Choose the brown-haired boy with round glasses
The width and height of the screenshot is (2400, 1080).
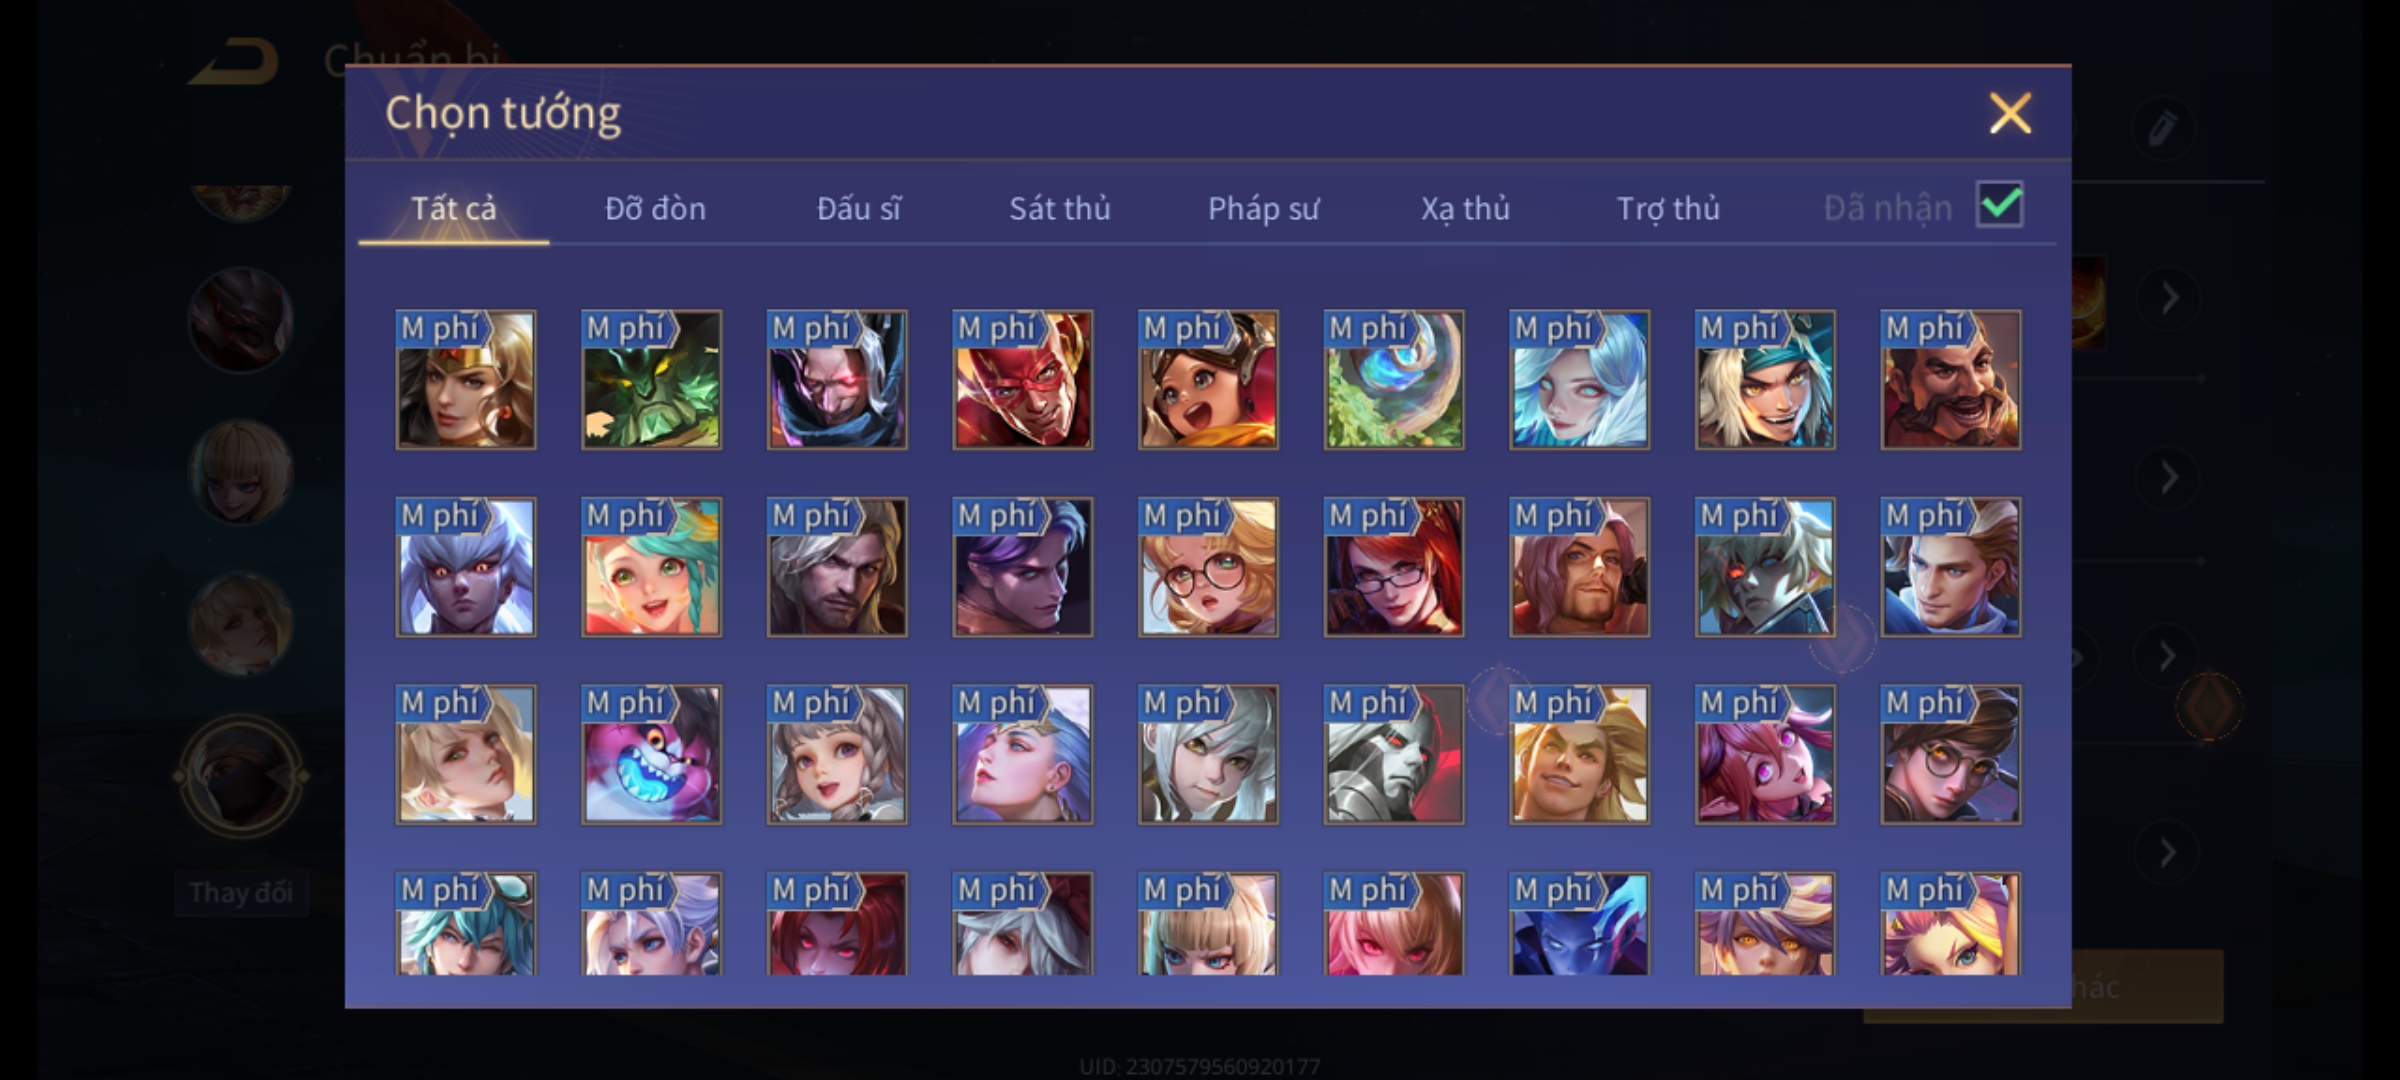pos(1950,754)
